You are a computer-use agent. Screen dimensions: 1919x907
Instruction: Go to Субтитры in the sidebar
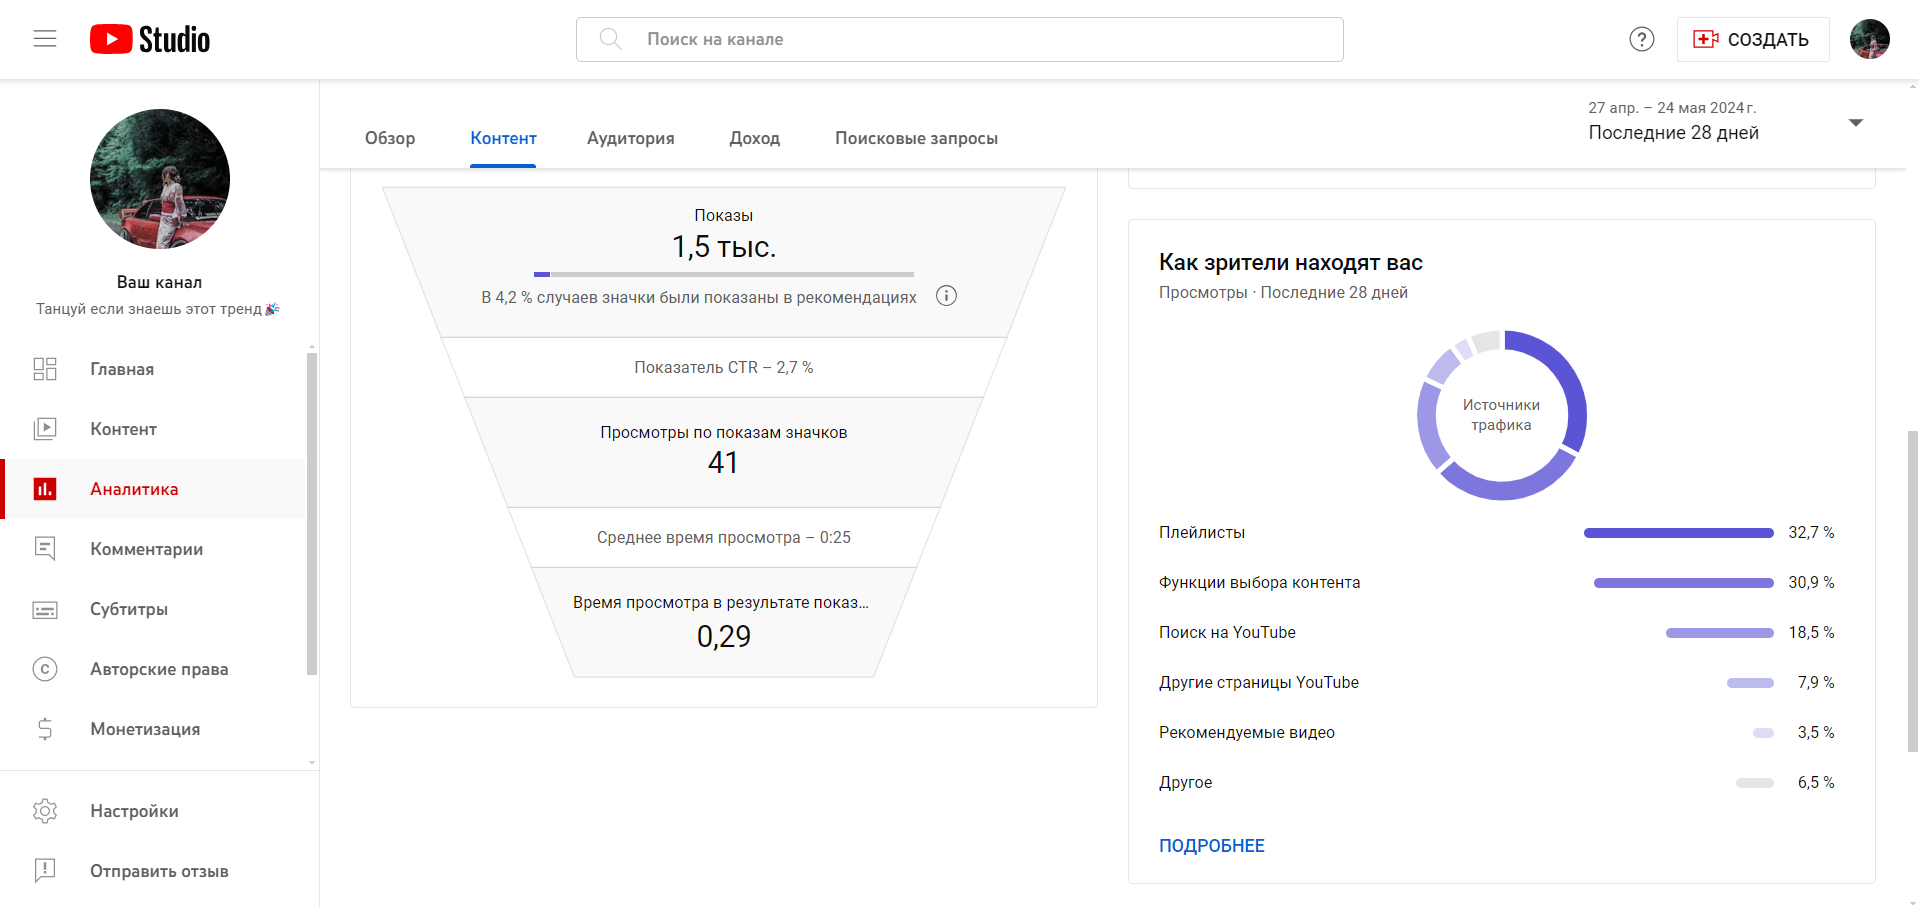pos(129,609)
